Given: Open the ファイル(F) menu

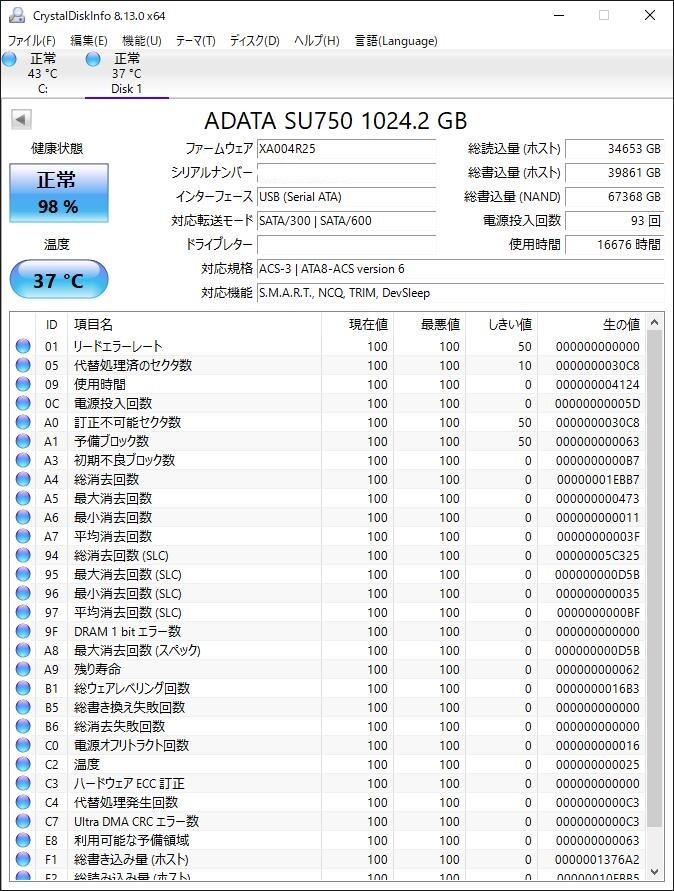Looking at the screenshot, I should (x=32, y=40).
